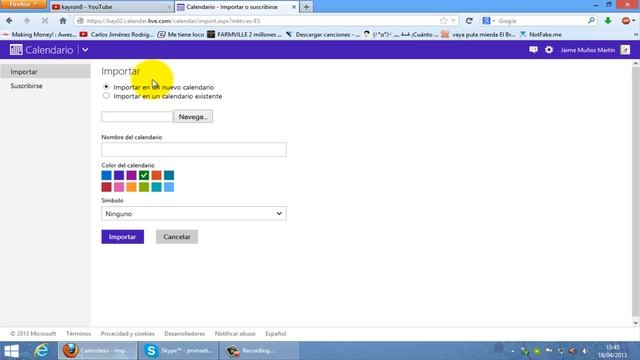The width and height of the screenshot is (640, 360).
Task: Pick the dark teal color swatch
Action: click(169, 175)
